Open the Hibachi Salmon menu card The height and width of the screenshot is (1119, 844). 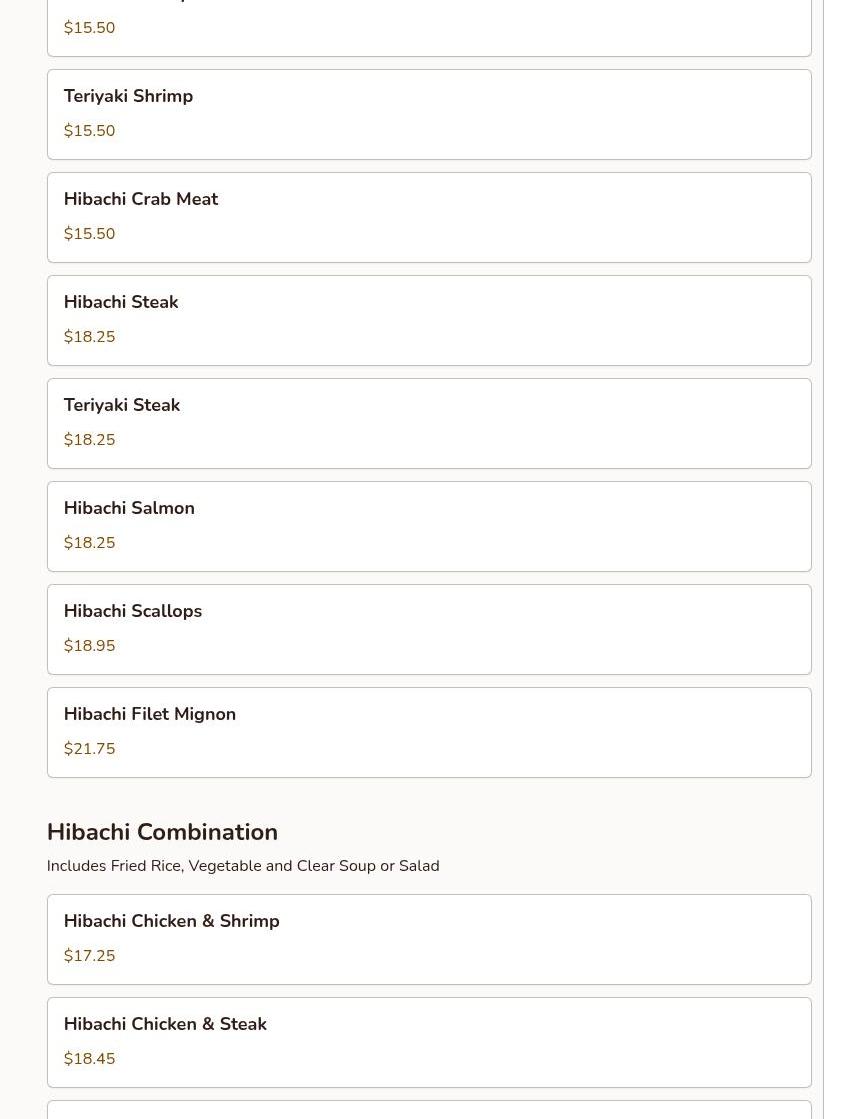129,509
